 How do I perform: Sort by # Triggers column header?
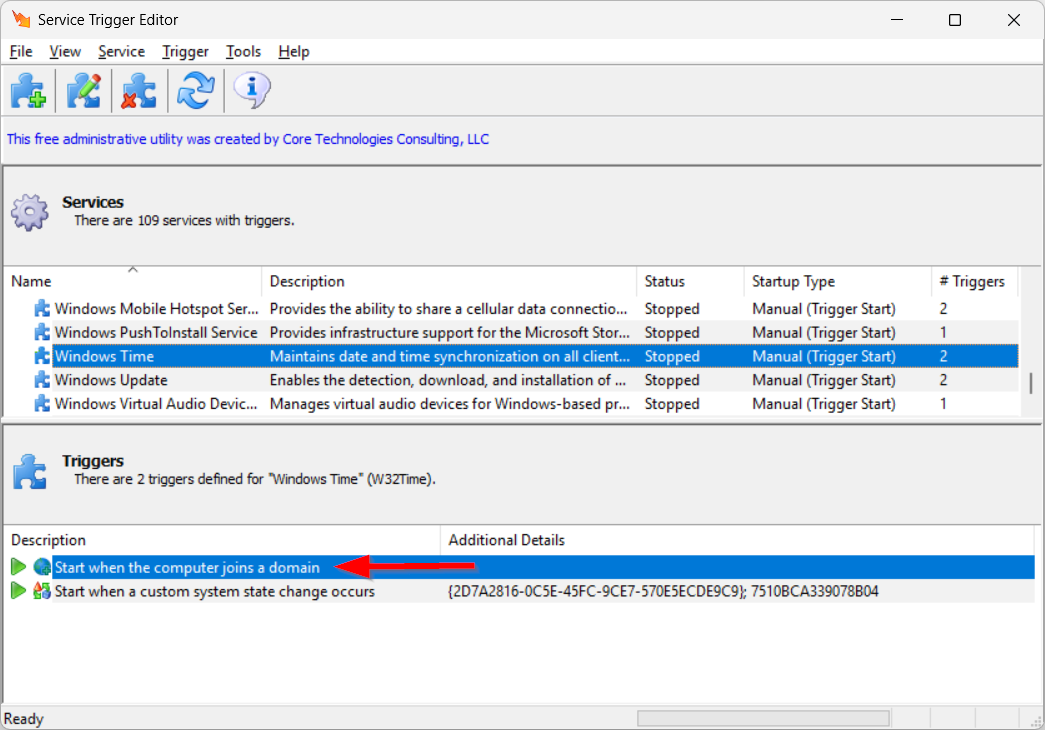click(975, 281)
